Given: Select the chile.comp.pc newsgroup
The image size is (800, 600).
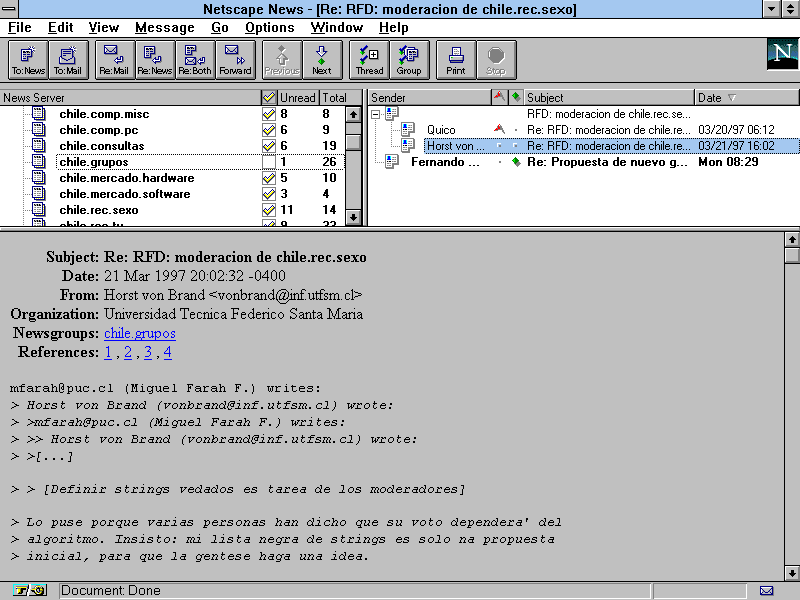Looking at the screenshot, I should coord(98,130).
